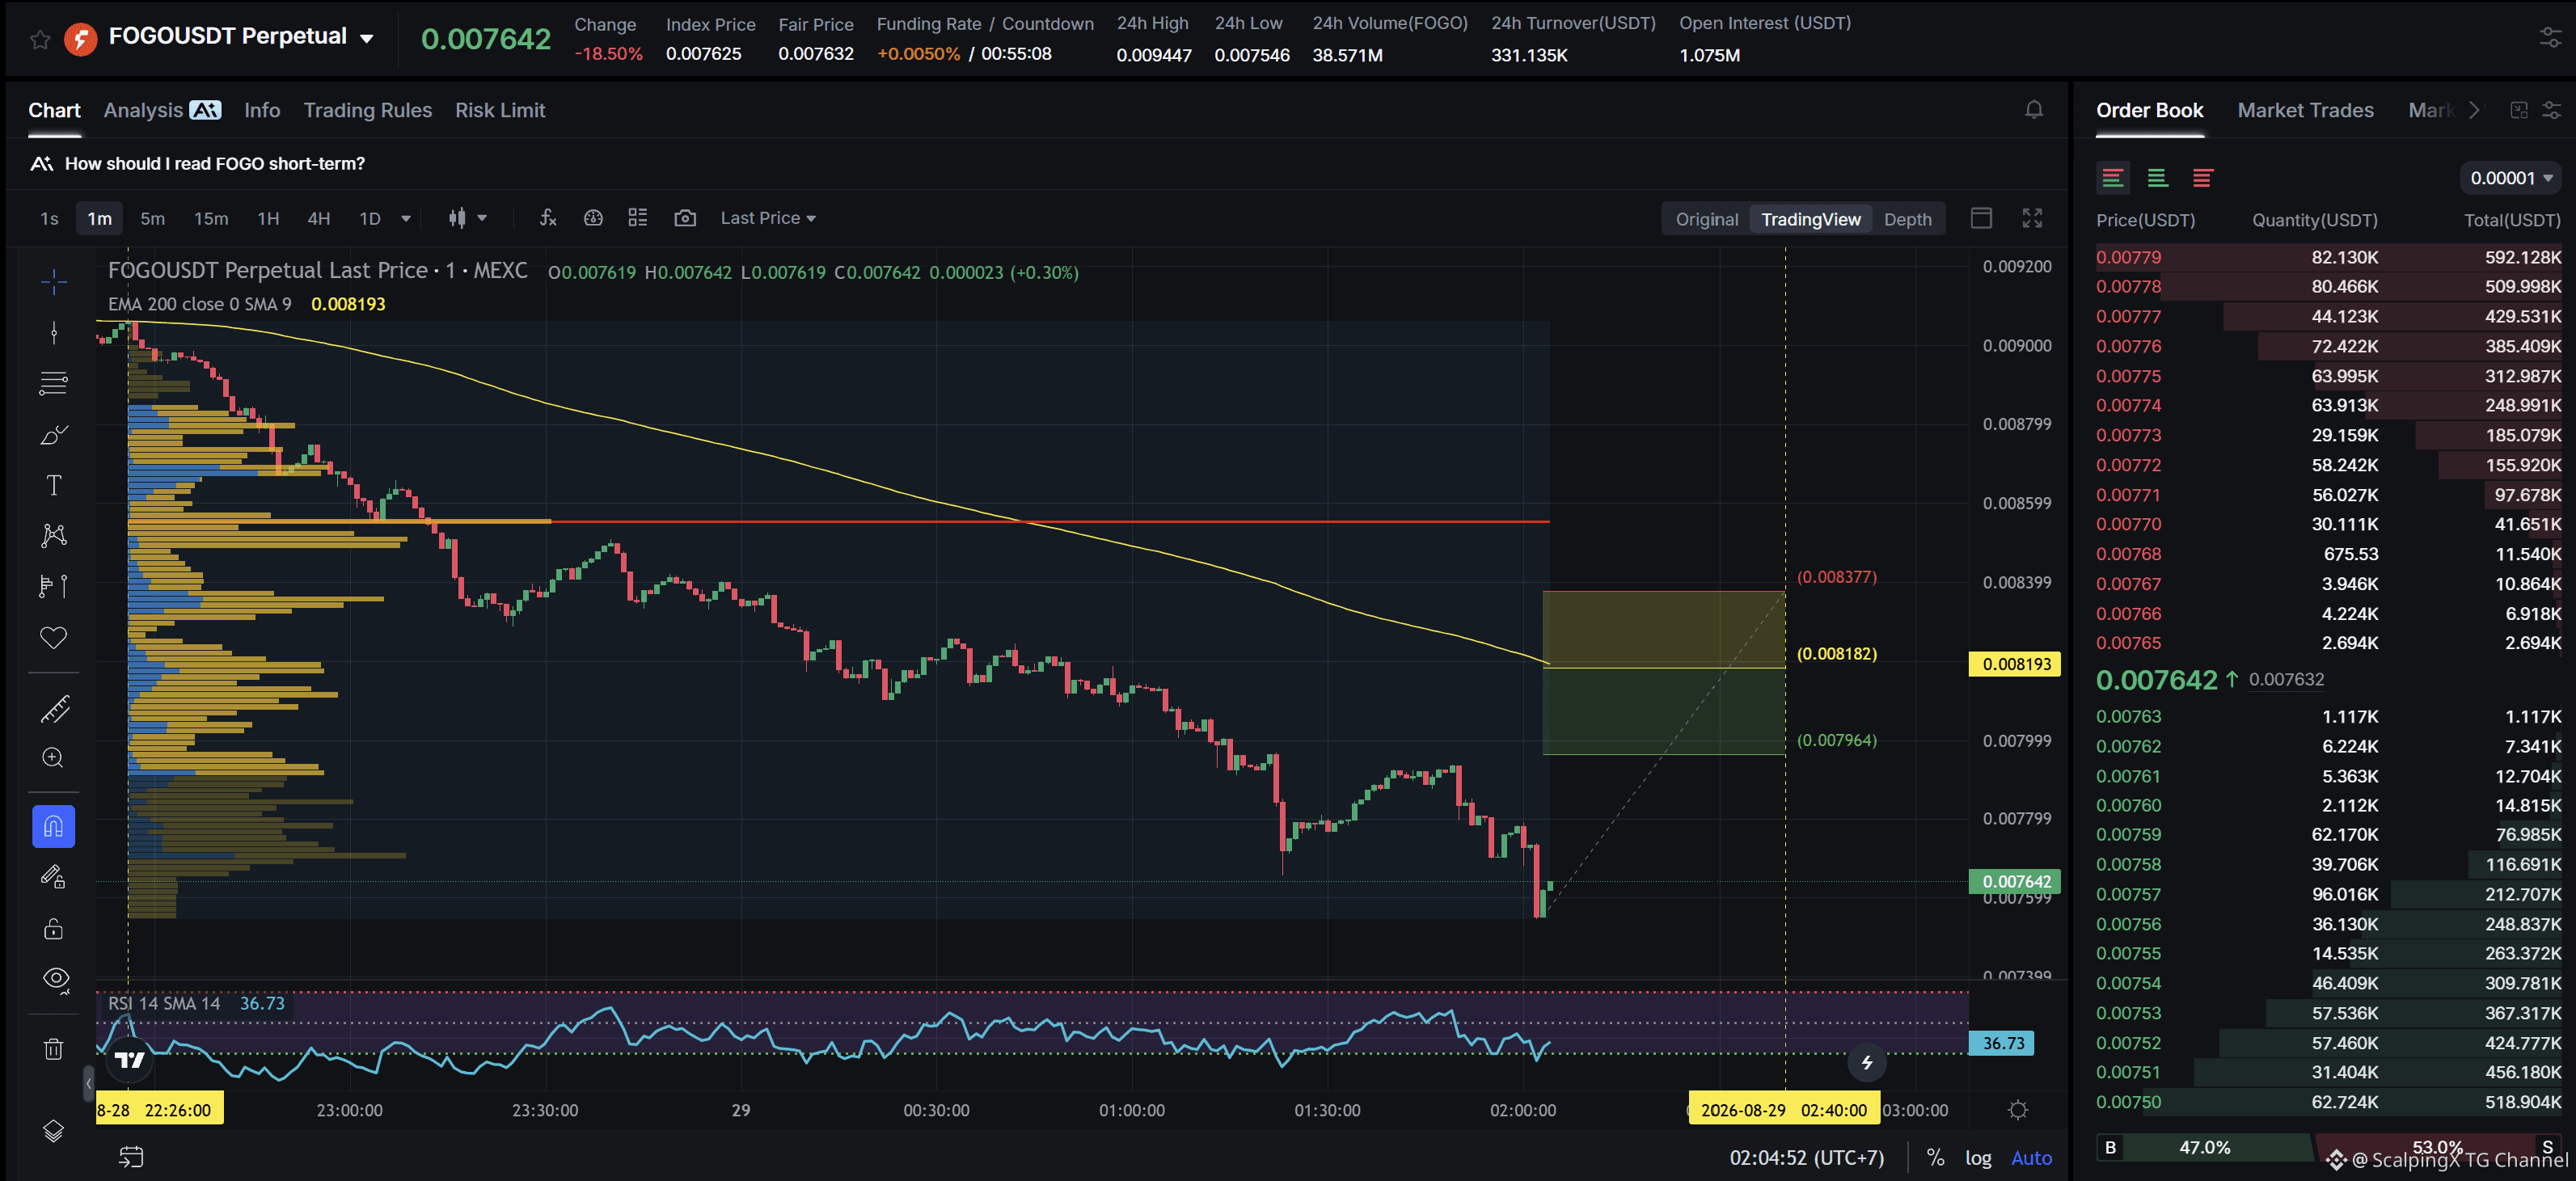
Task: Open the chart settings gear icon
Action: (x=2018, y=1110)
